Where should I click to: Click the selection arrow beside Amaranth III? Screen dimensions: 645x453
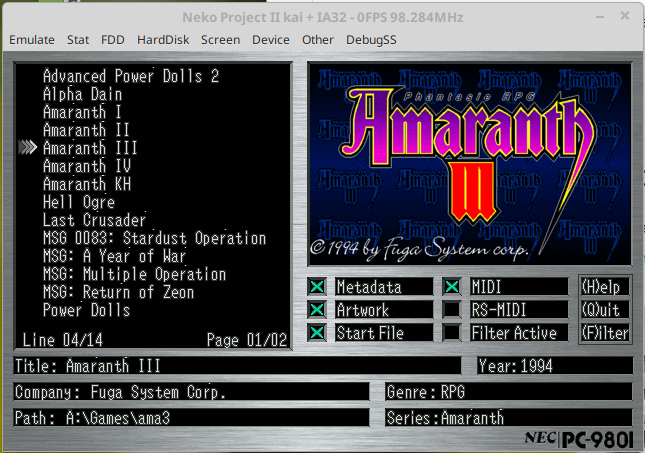(x=28, y=148)
